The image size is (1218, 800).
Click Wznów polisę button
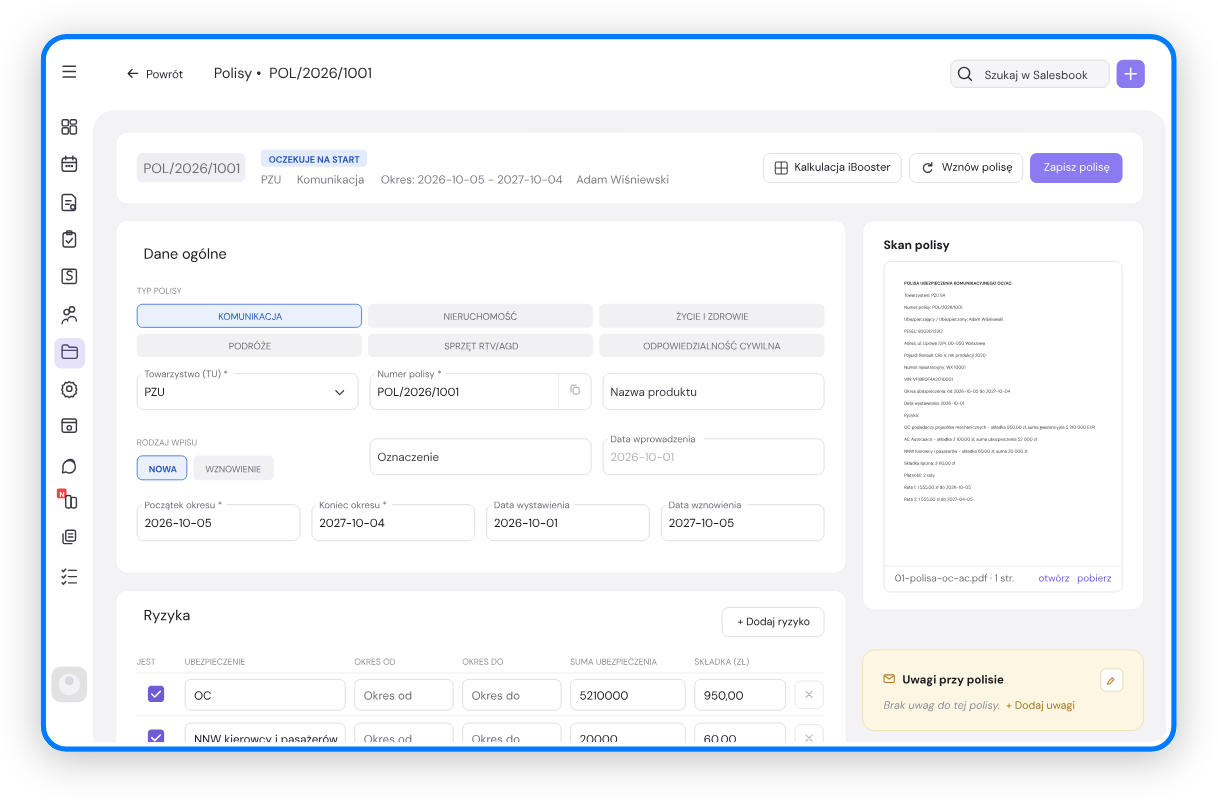[x=966, y=168]
